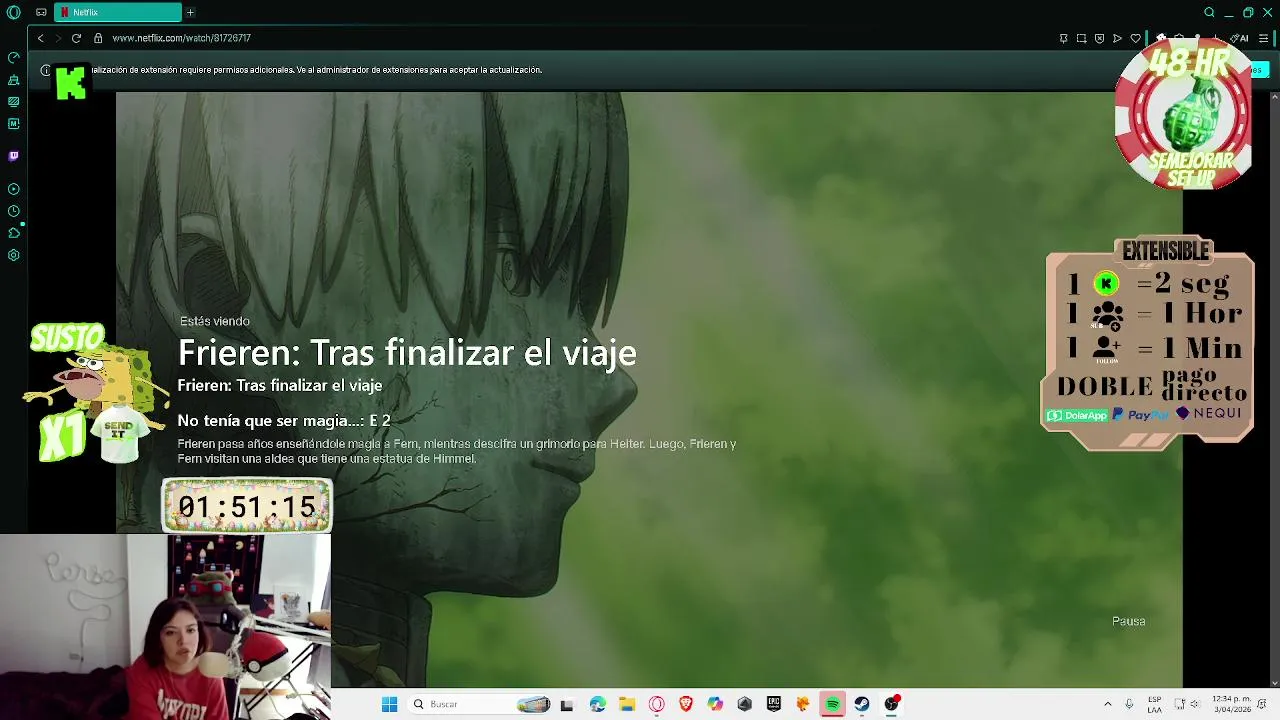The image size is (1280, 720).
Task: Go back with the browser back arrow
Action: 40,38
